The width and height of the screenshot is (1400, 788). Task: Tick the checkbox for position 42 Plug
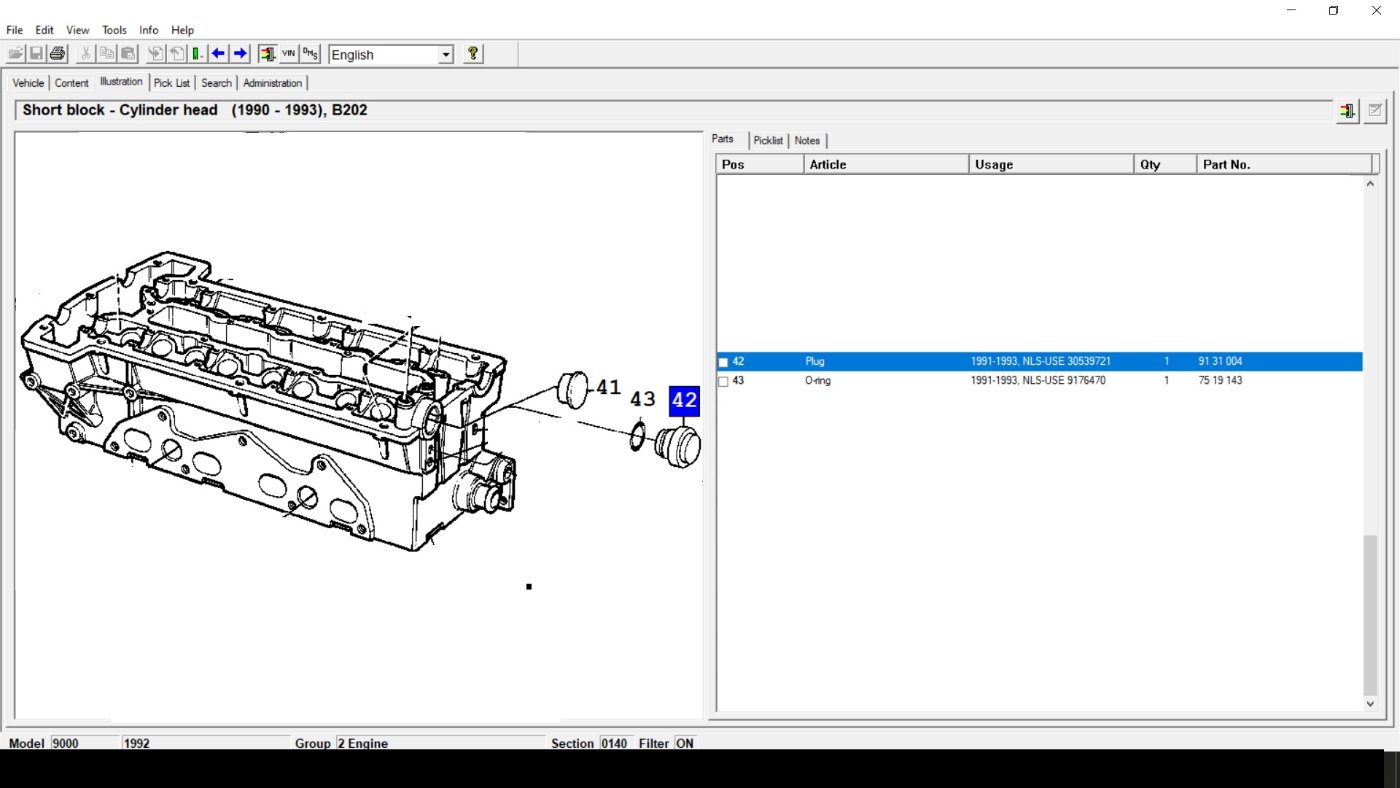pyautogui.click(x=723, y=362)
